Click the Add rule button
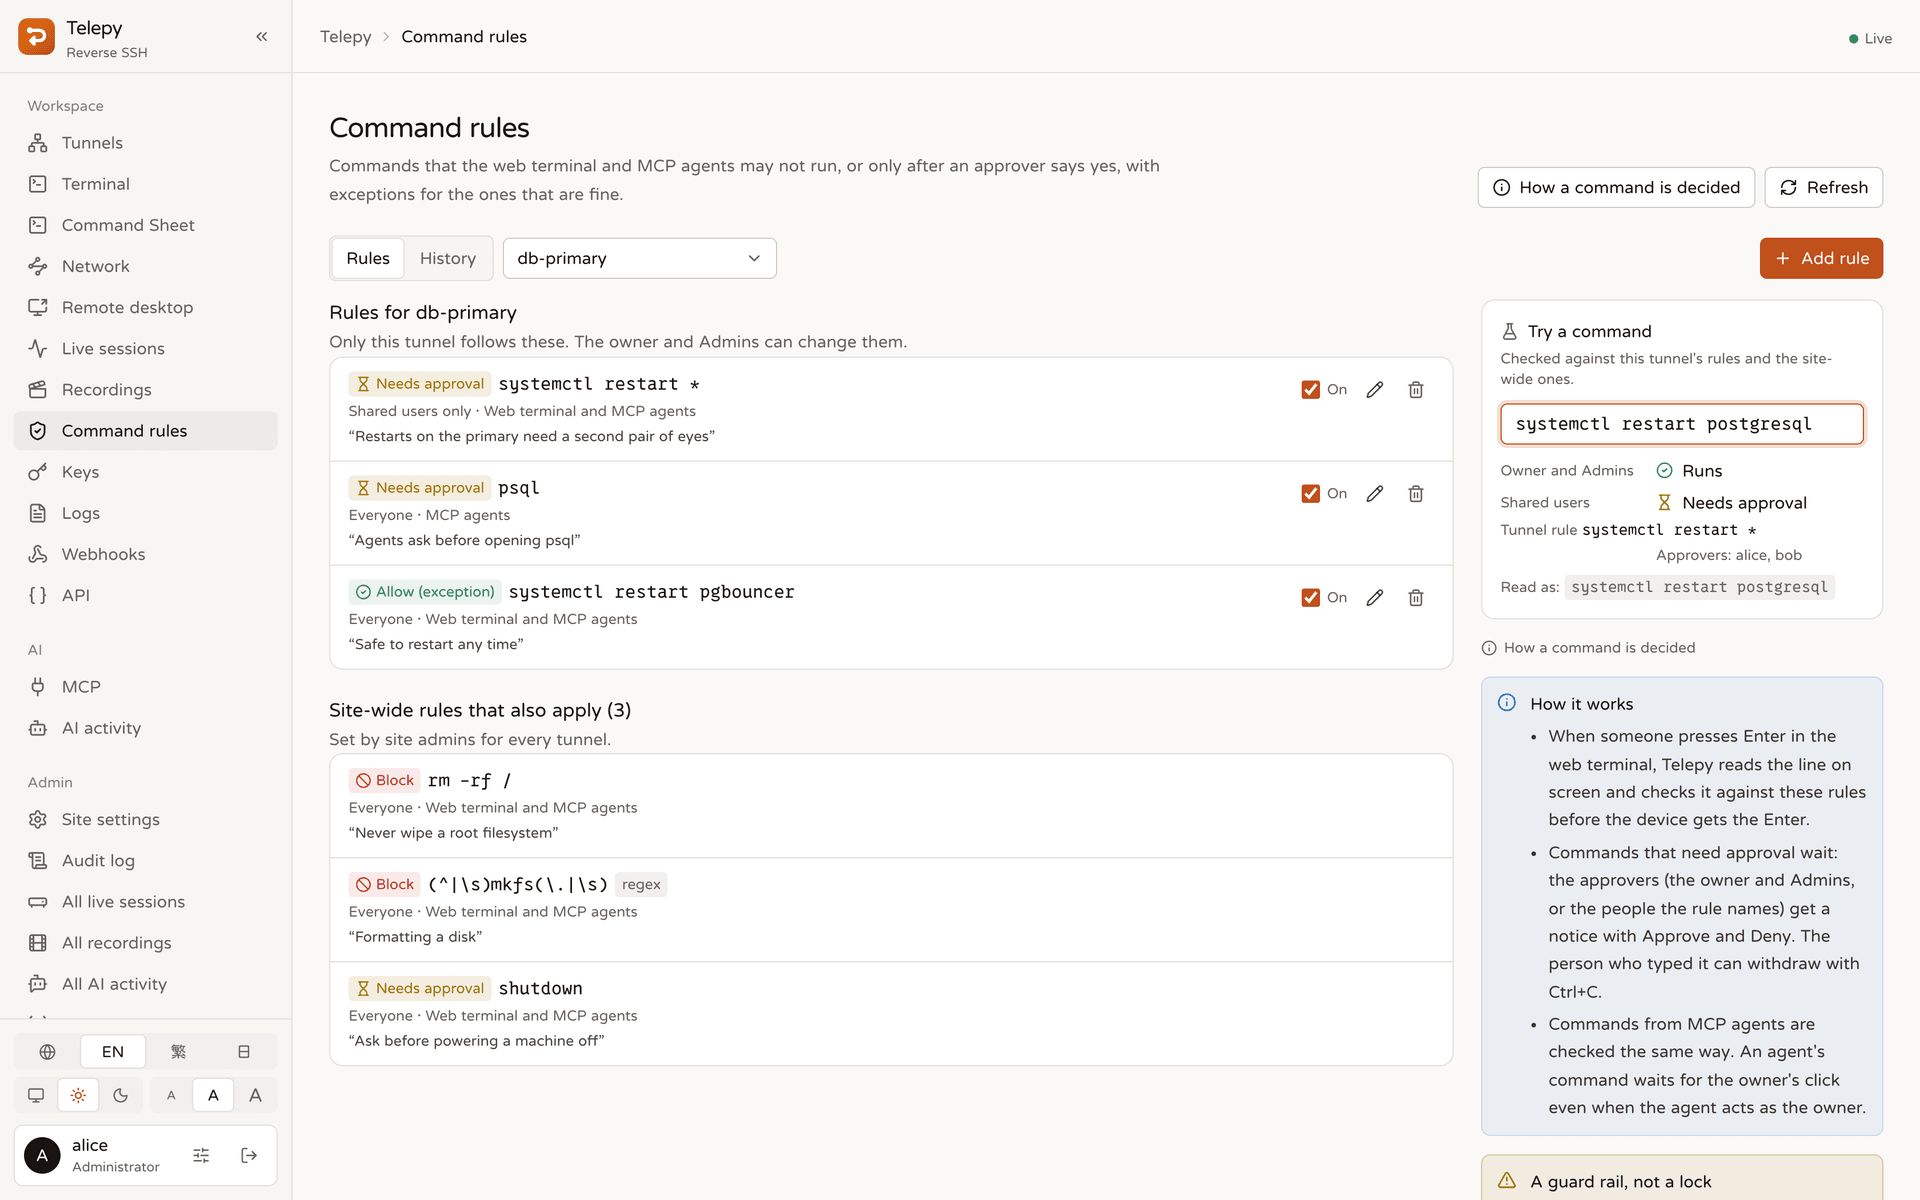Screen dimensions: 1920x1200 tap(1821, 258)
